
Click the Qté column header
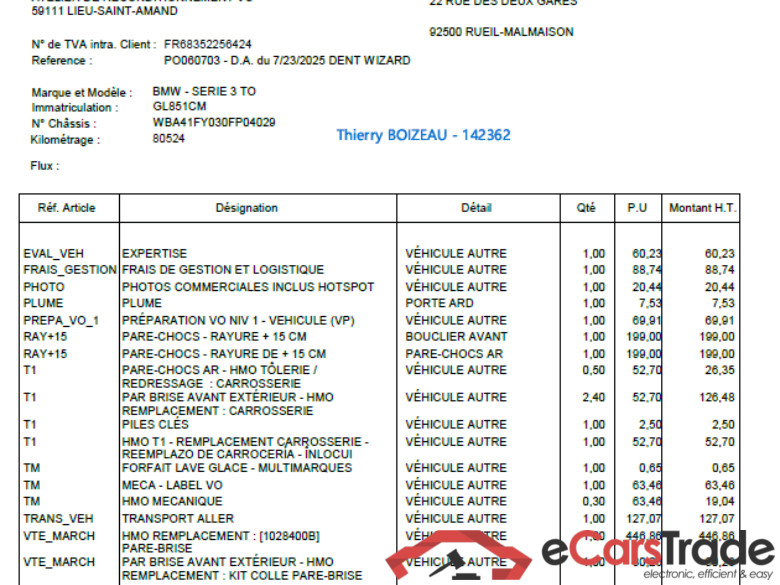click(x=586, y=208)
